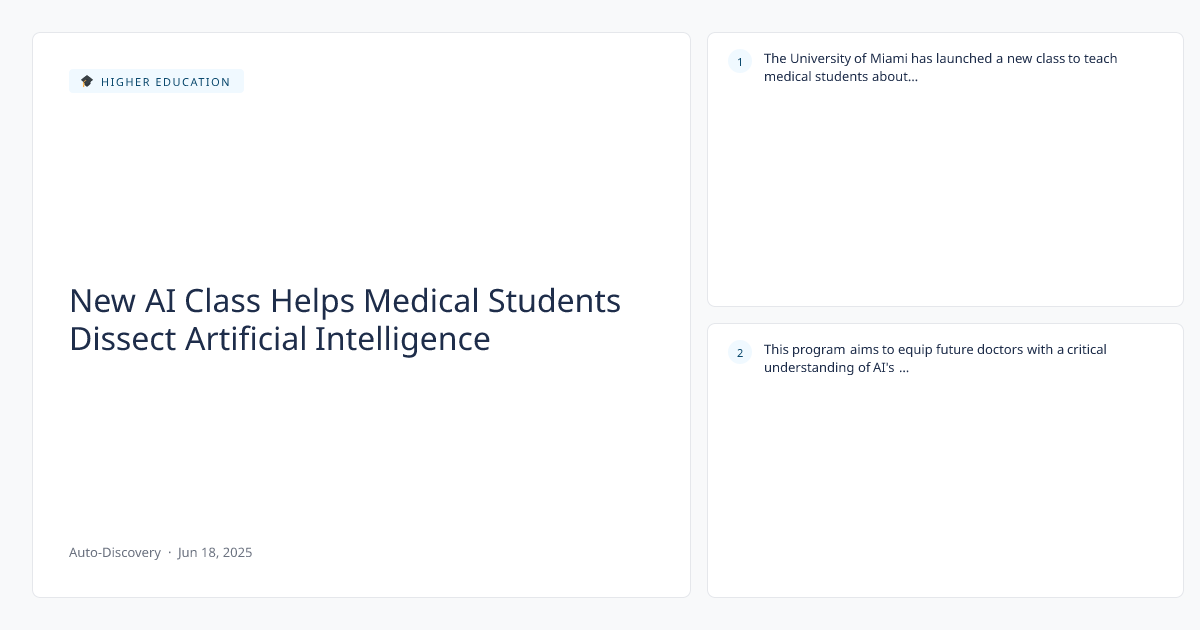Click 'HIGHER EDUCATION' label text
1200x630 pixels.
point(166,82)
